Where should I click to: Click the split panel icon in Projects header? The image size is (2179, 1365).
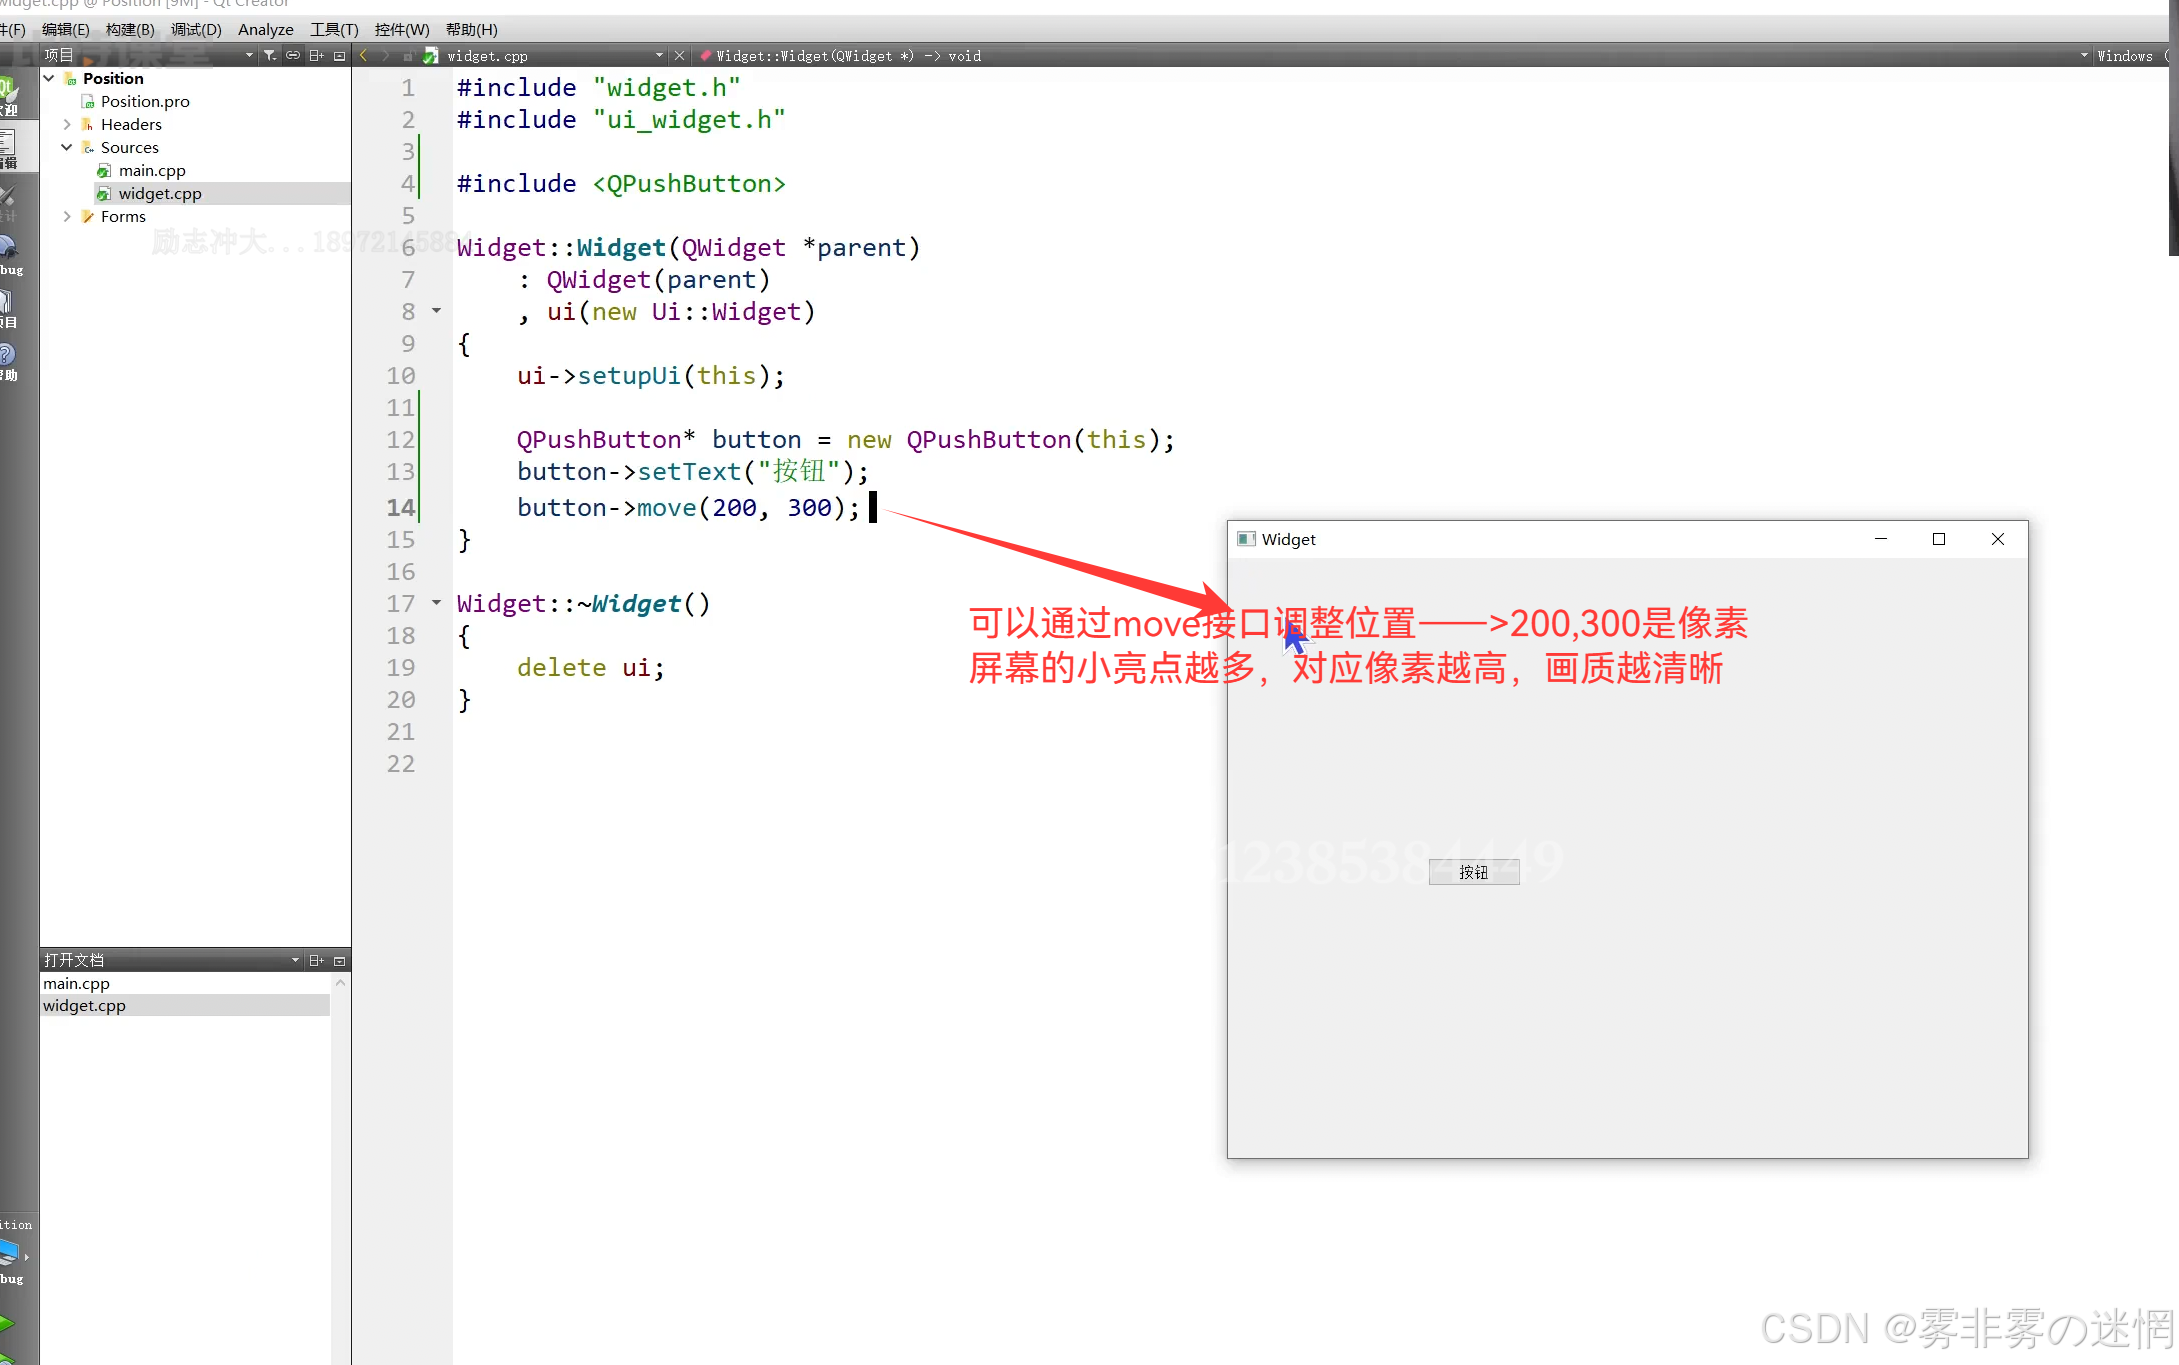[316, 56]
